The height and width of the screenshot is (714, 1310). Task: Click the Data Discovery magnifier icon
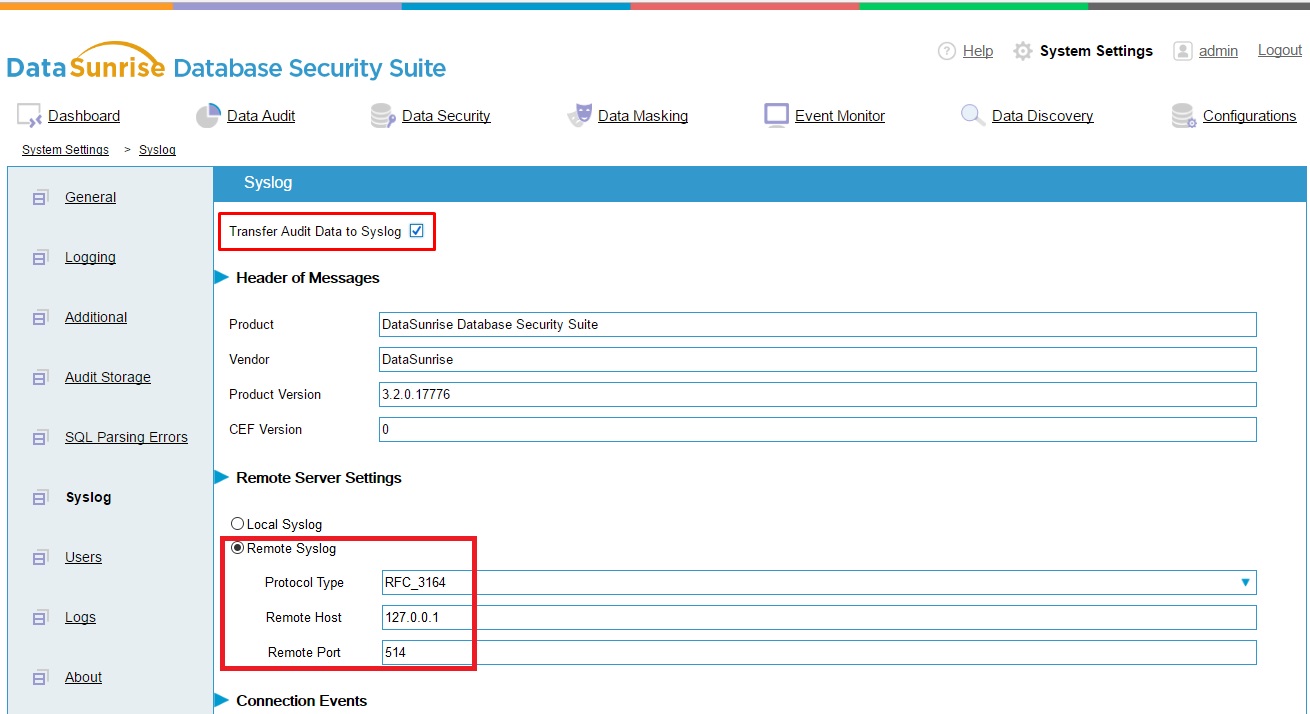pyautogui.click(x=972, y=116)
